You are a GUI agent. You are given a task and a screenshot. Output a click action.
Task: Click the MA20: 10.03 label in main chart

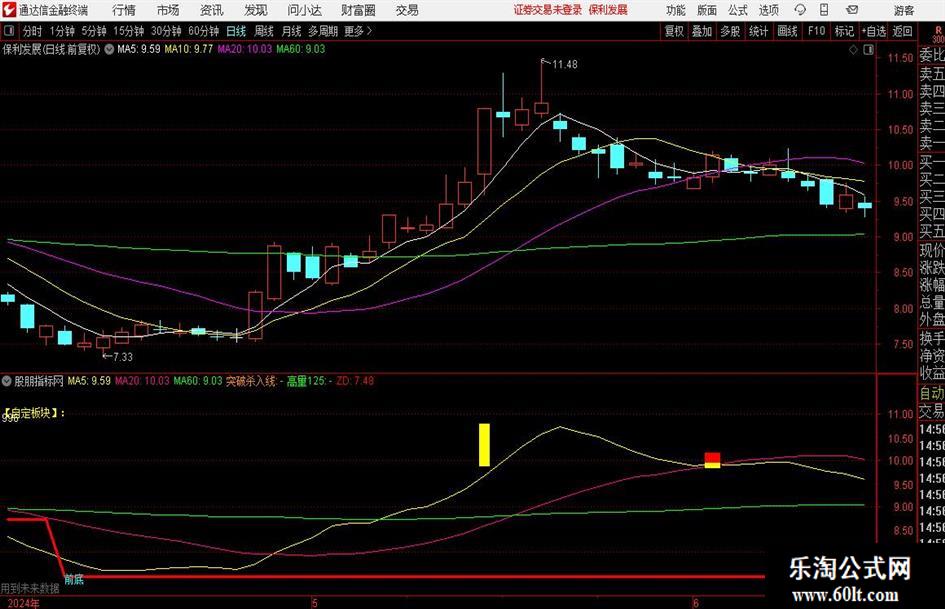click(245, 49)
